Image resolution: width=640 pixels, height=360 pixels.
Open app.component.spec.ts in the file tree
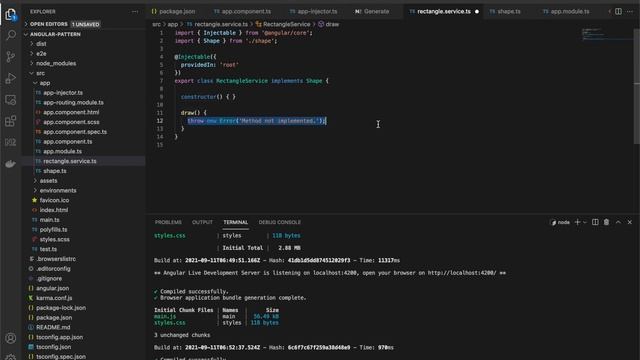[x=75, y=132]
